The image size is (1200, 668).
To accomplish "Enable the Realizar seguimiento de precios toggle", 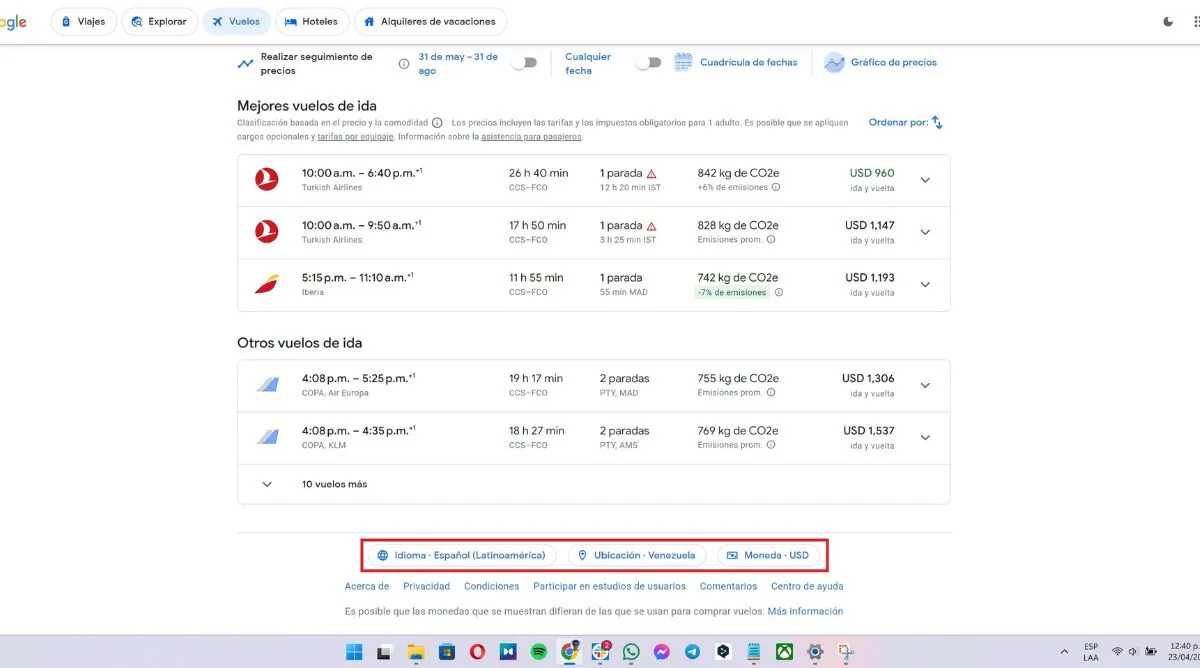I will (x=524, y=62).
